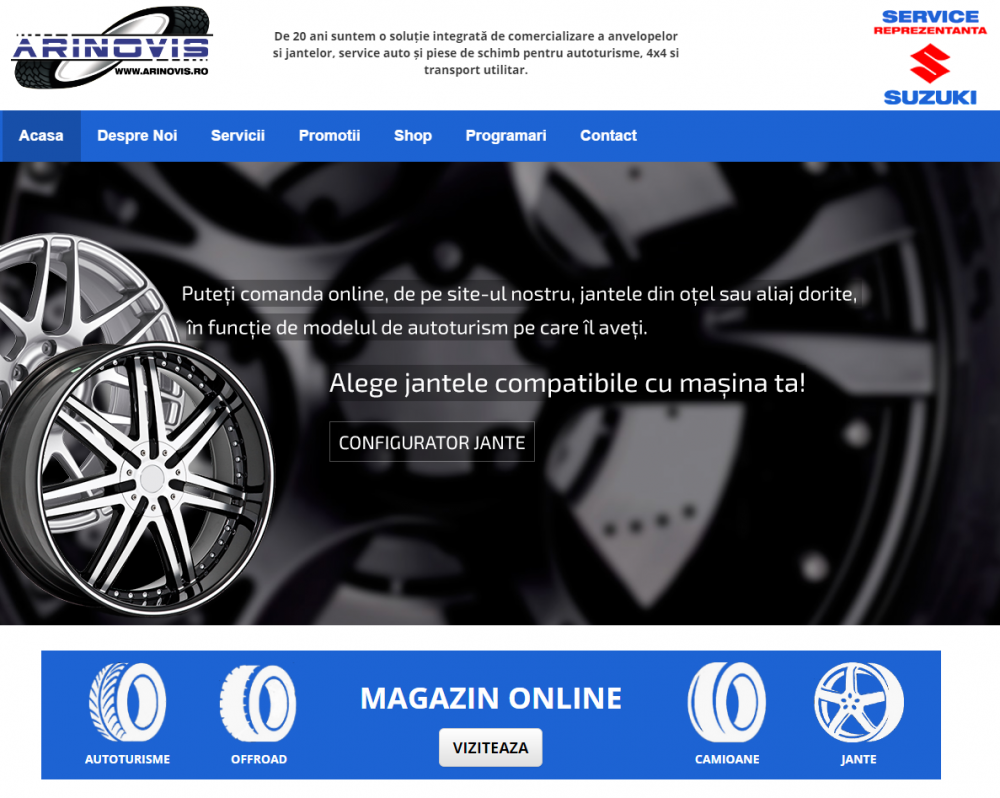Image resolution: width=1000 pixels, height=798 pixels.
Task: Click the Autoturisme text label
Action: point(127,759)
